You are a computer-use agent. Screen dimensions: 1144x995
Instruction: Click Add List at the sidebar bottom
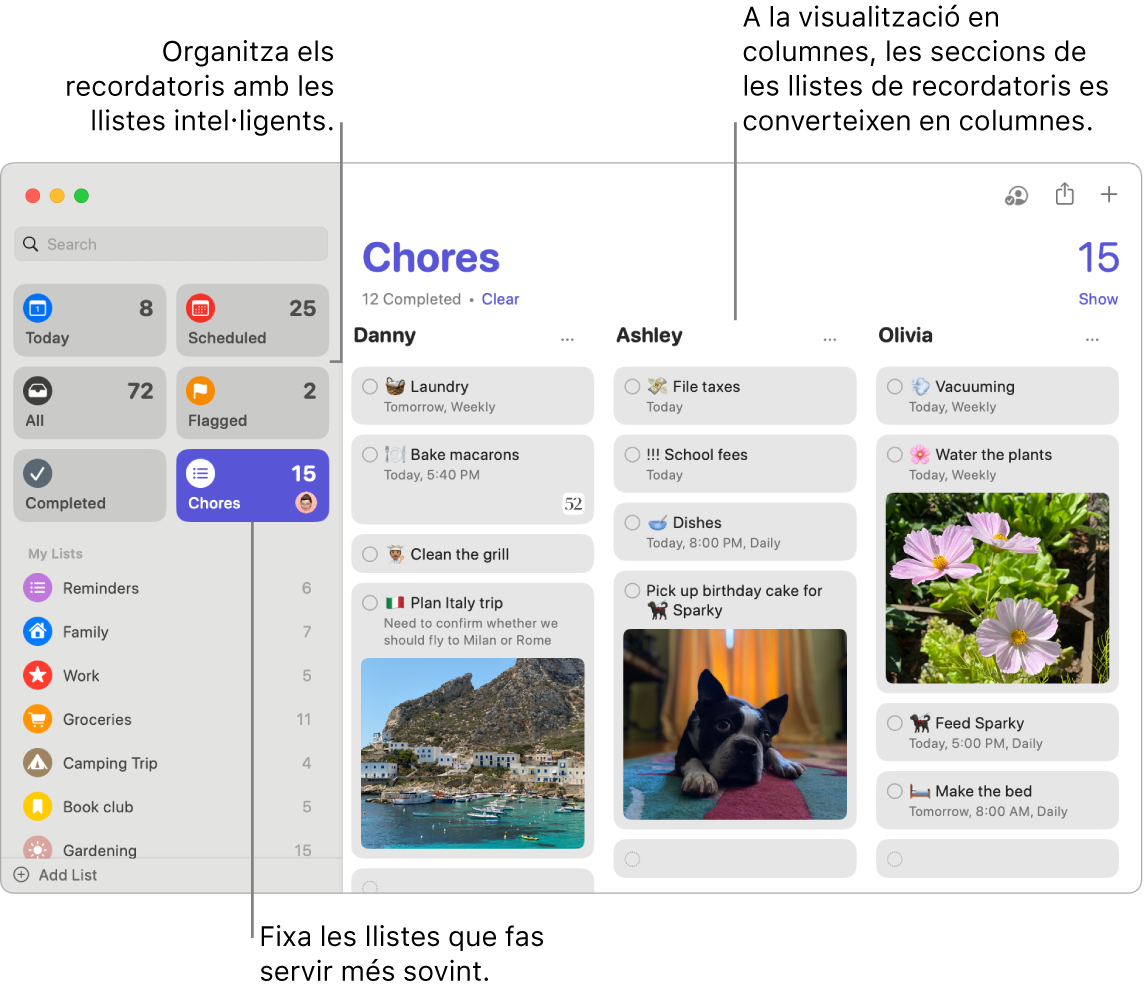(x=54, y=874)
